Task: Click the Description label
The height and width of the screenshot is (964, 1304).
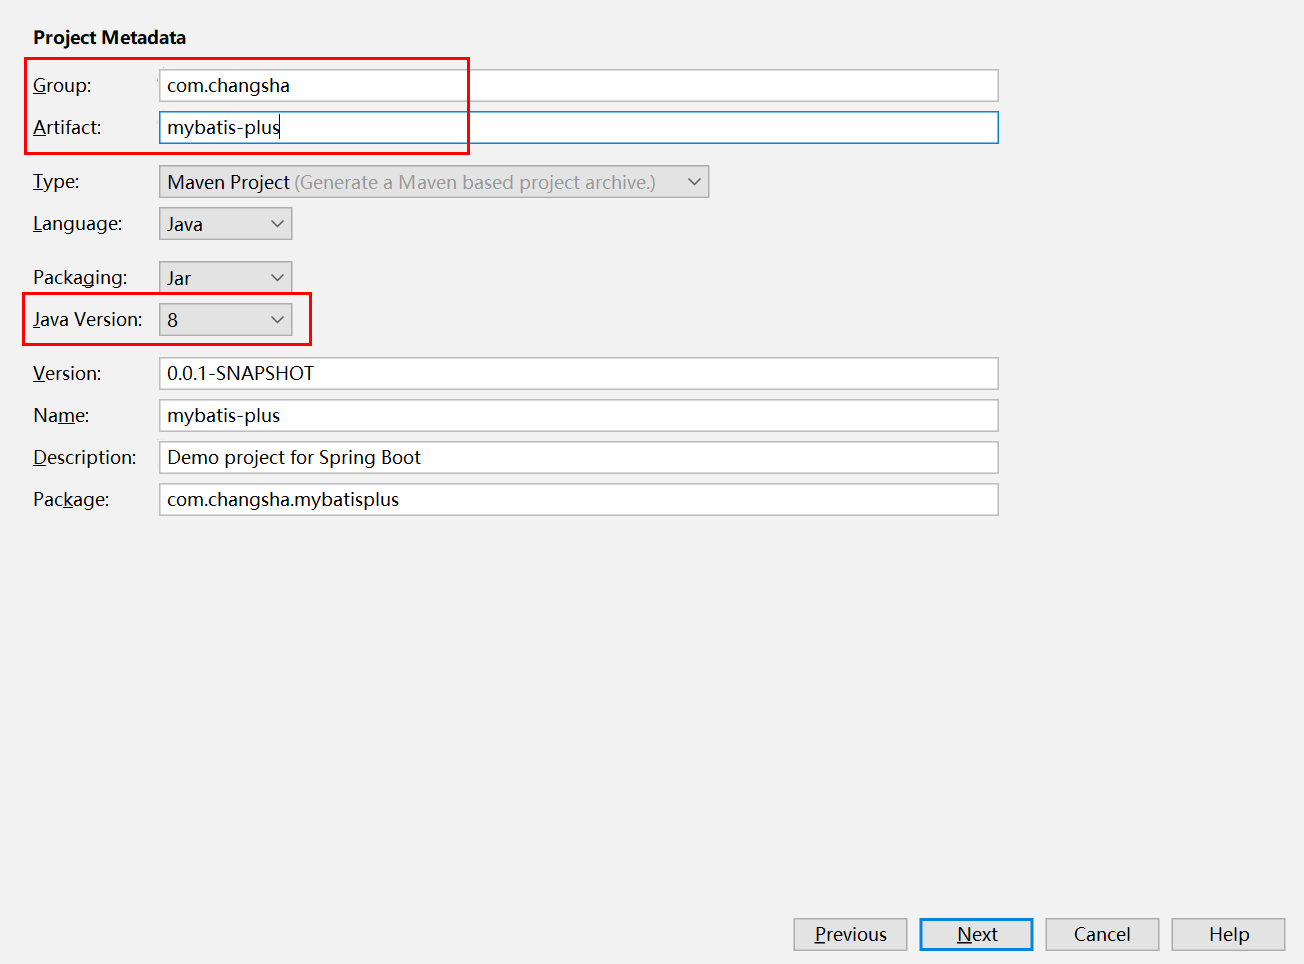Action: [x=85, y=457]
